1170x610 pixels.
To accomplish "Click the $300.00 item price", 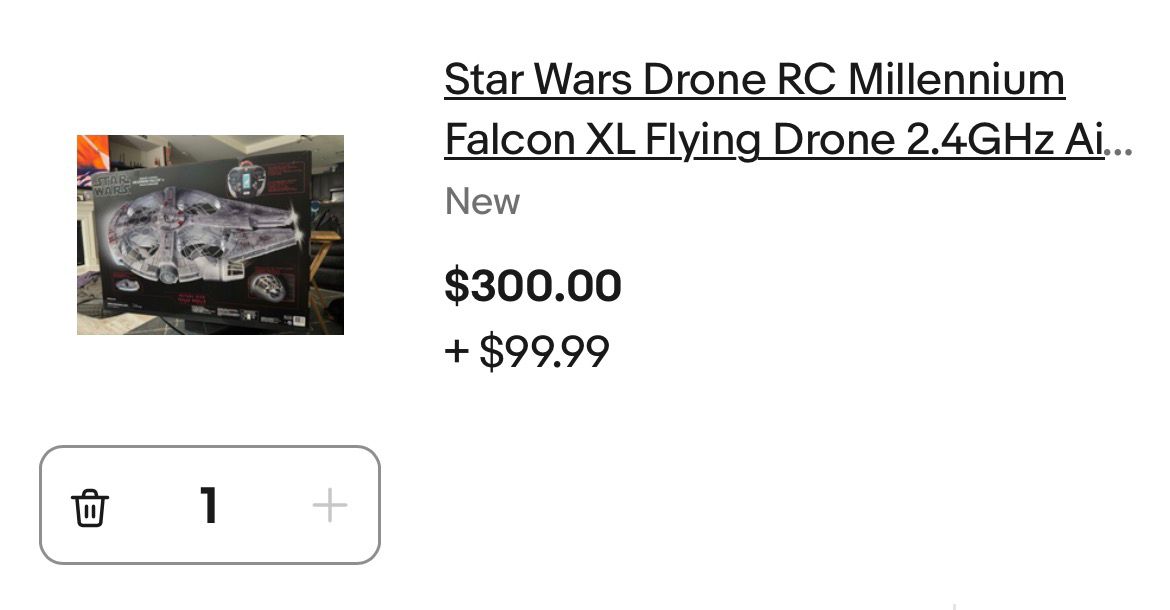I will [x=533, y=287].
